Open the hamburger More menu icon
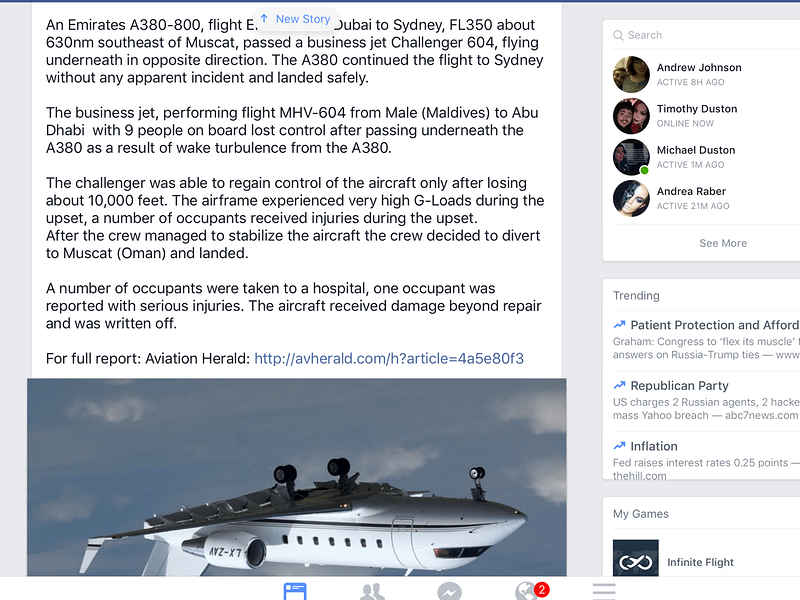Viewport: 800px width, 600px height. point(604,592)
